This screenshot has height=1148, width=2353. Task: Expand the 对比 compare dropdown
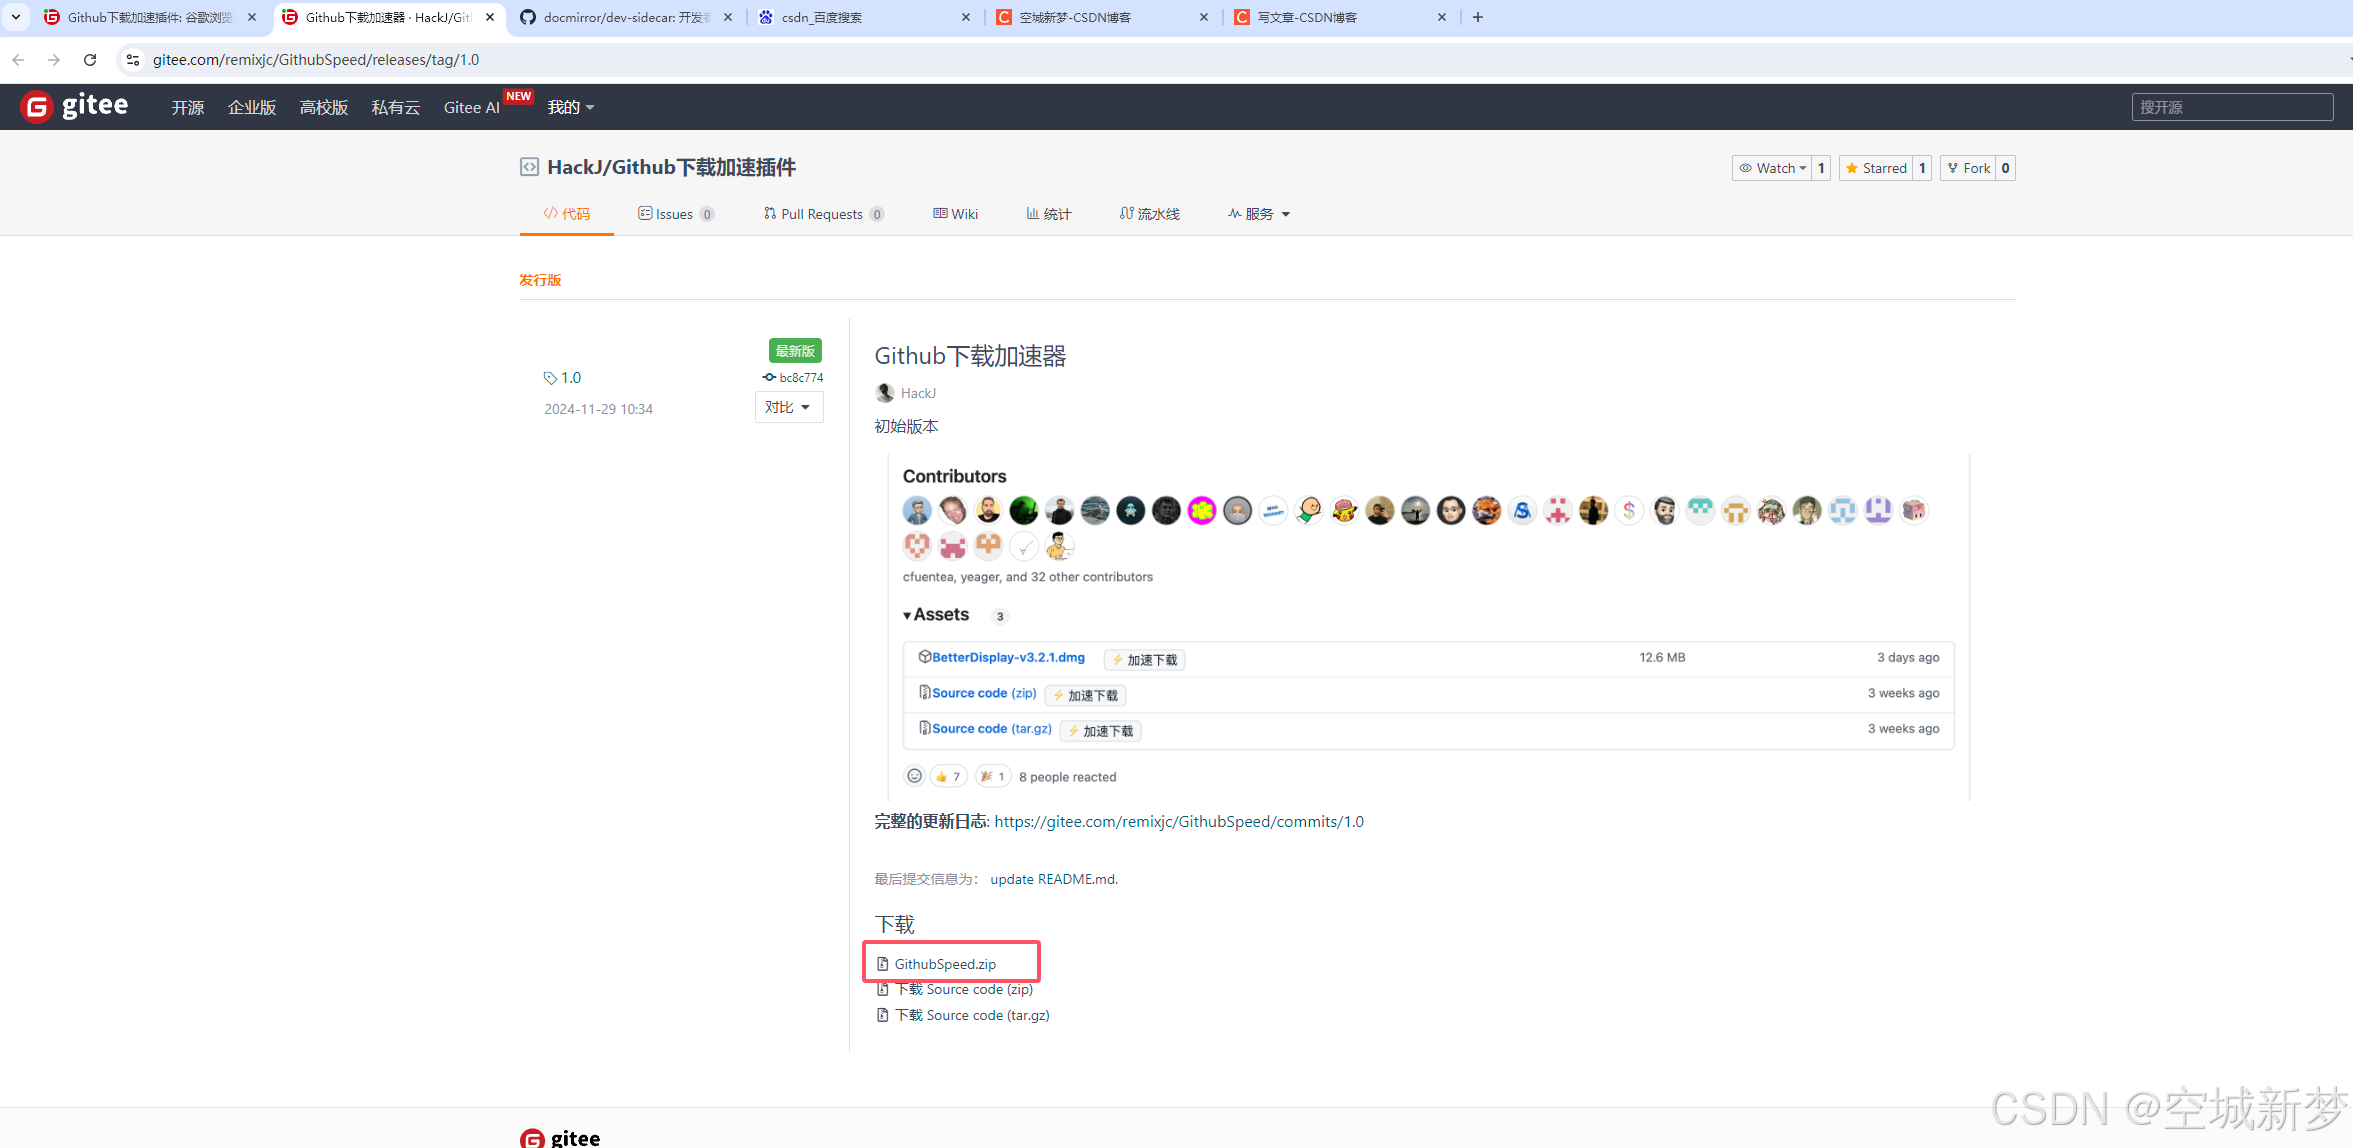(788, 407)
